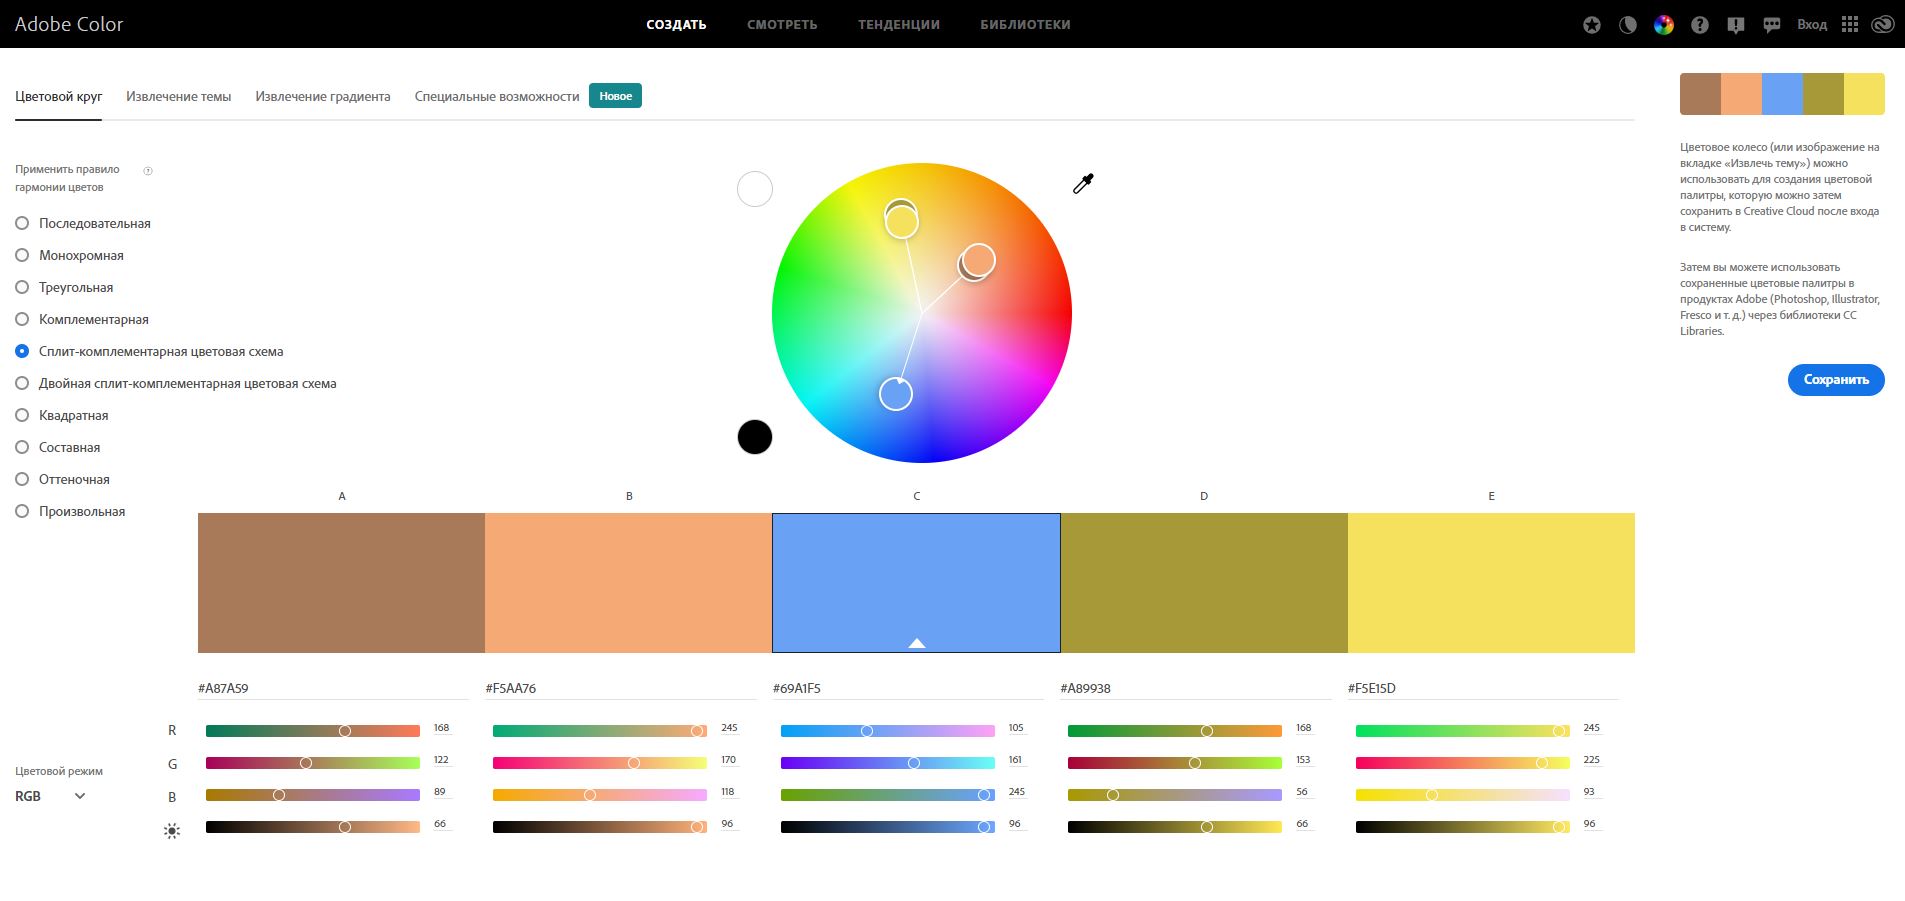1905x901 pixels.
Task: Click the Сохранить button
Action: (1835, 380)
